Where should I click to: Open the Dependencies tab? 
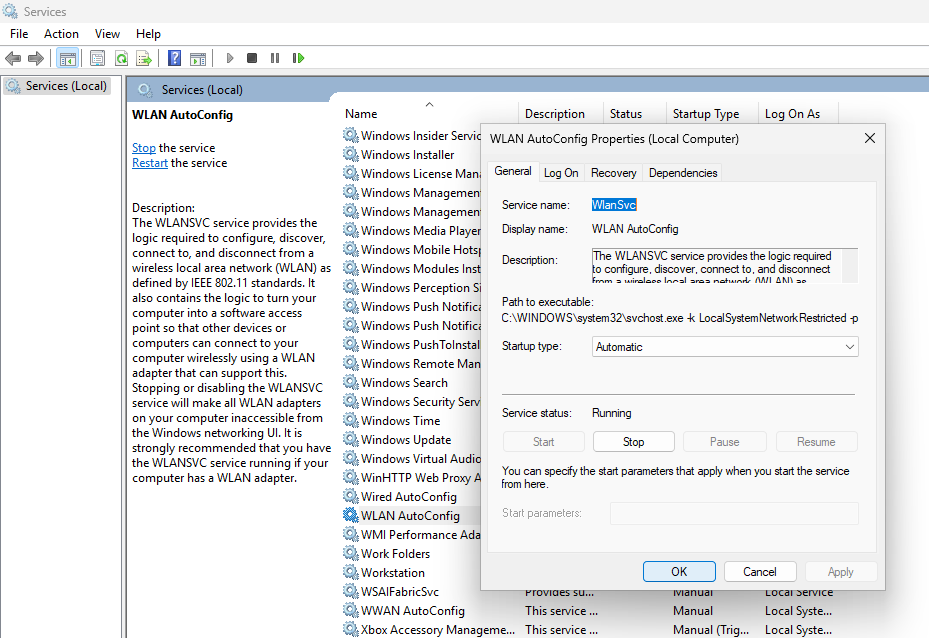(683, 173)
